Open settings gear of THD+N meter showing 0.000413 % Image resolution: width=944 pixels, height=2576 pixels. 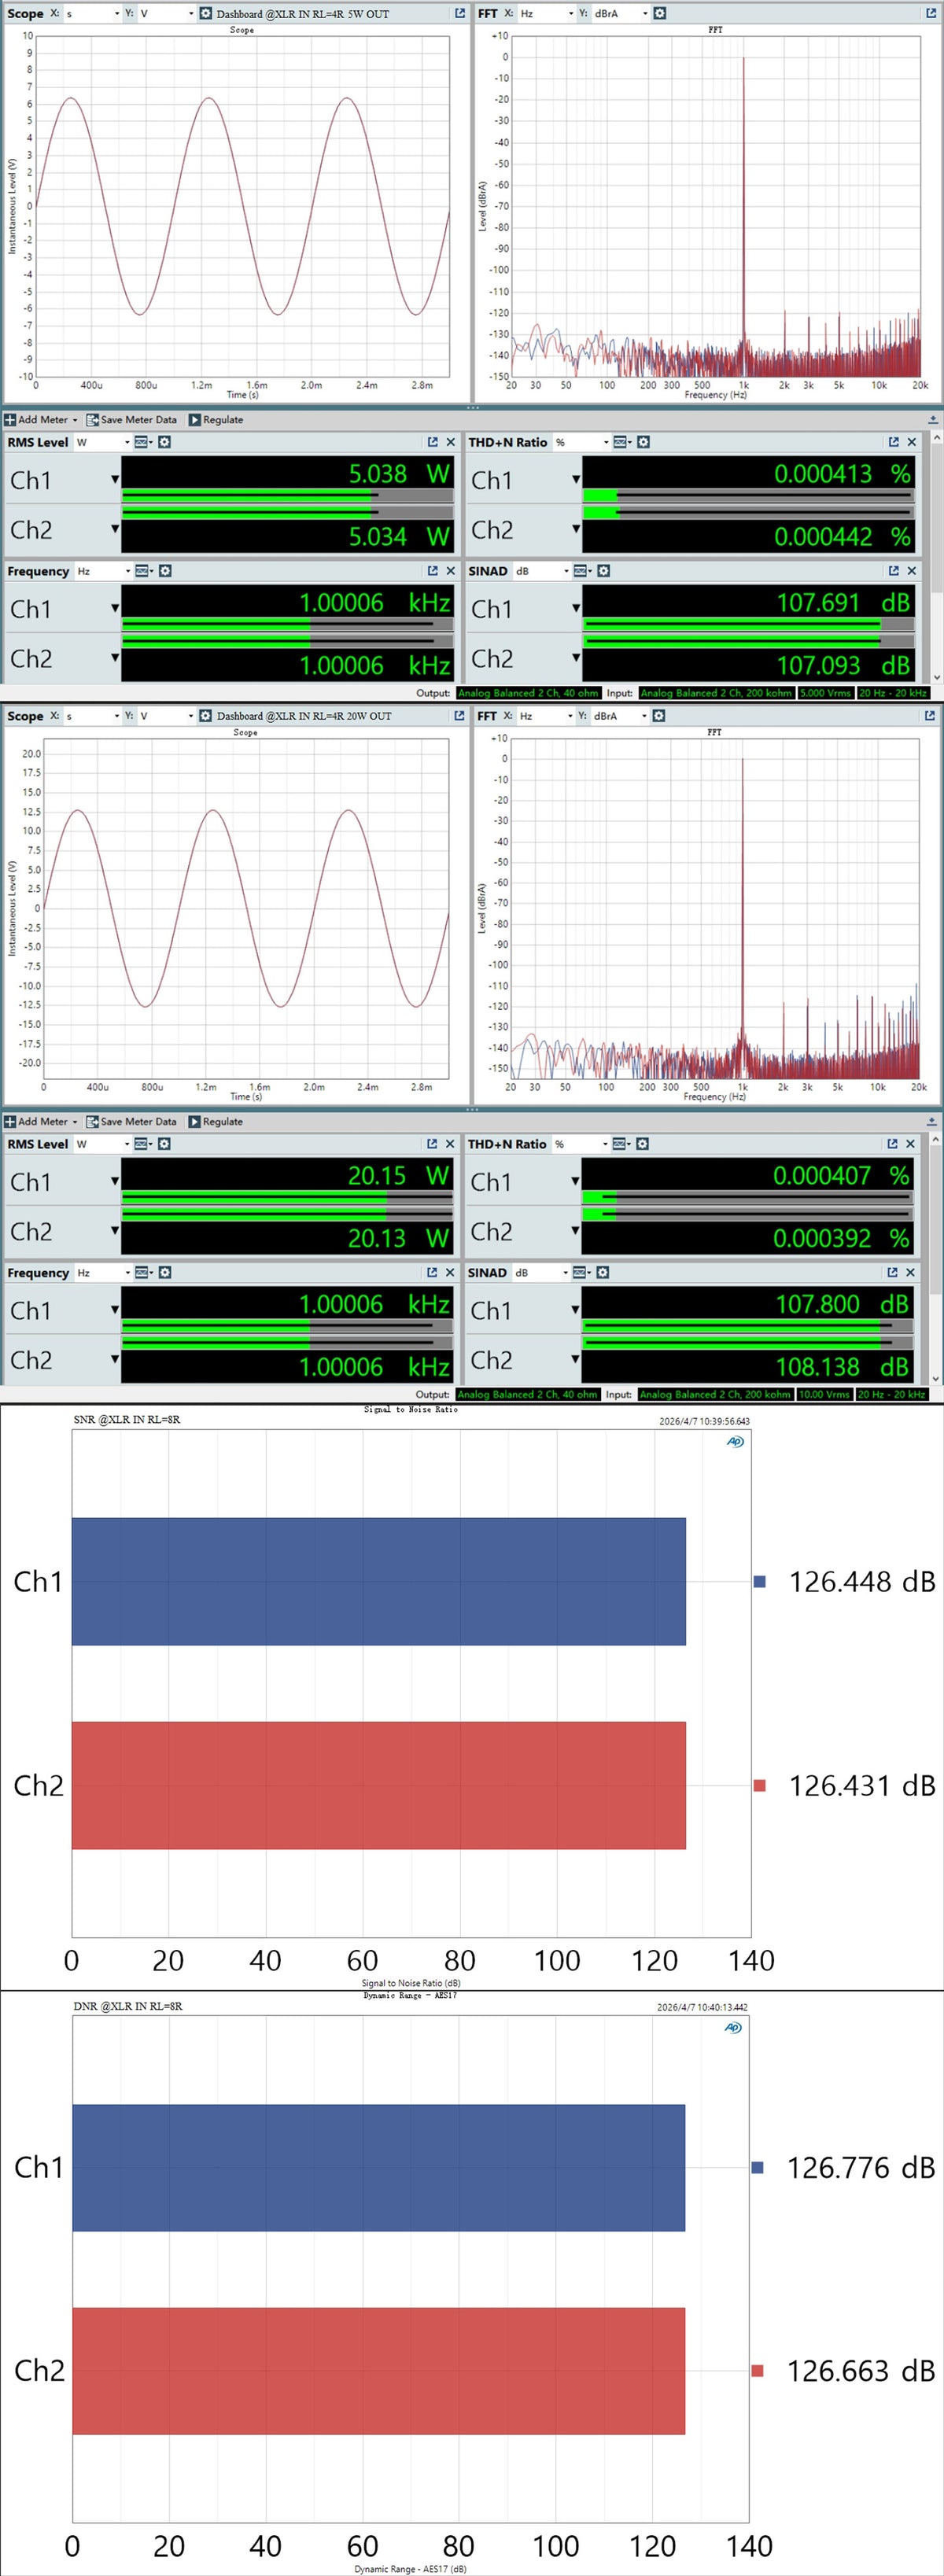point(643,442)
